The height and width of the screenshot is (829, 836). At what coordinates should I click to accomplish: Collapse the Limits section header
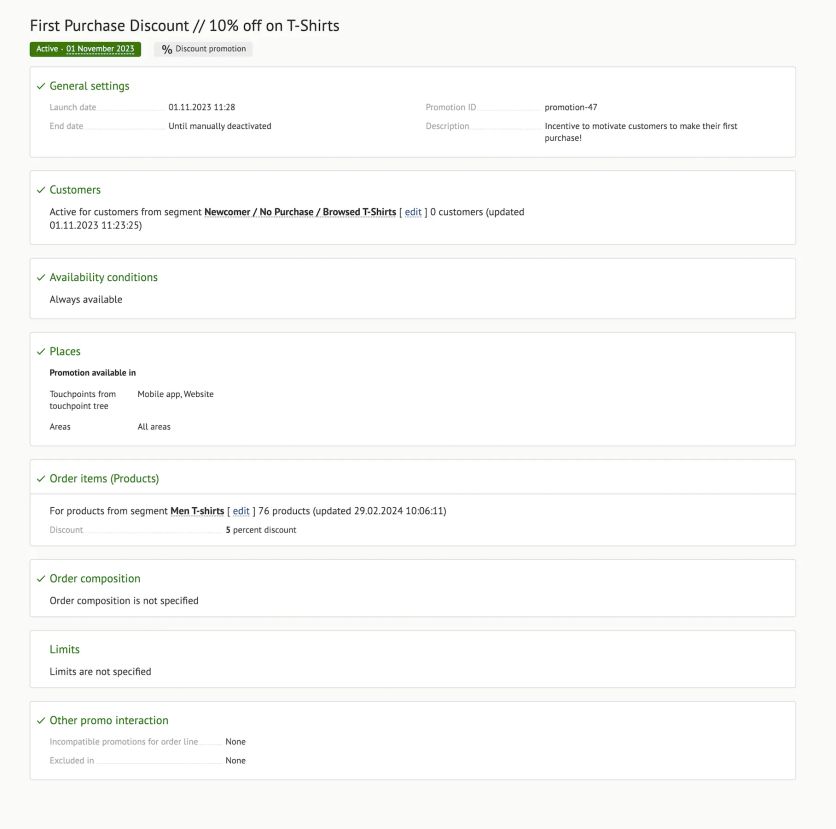(x=64, y=649)
